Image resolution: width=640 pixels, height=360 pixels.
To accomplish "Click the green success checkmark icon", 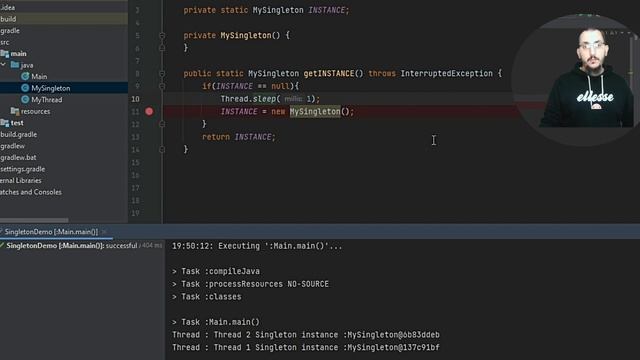I will click(x=2, y=245).
